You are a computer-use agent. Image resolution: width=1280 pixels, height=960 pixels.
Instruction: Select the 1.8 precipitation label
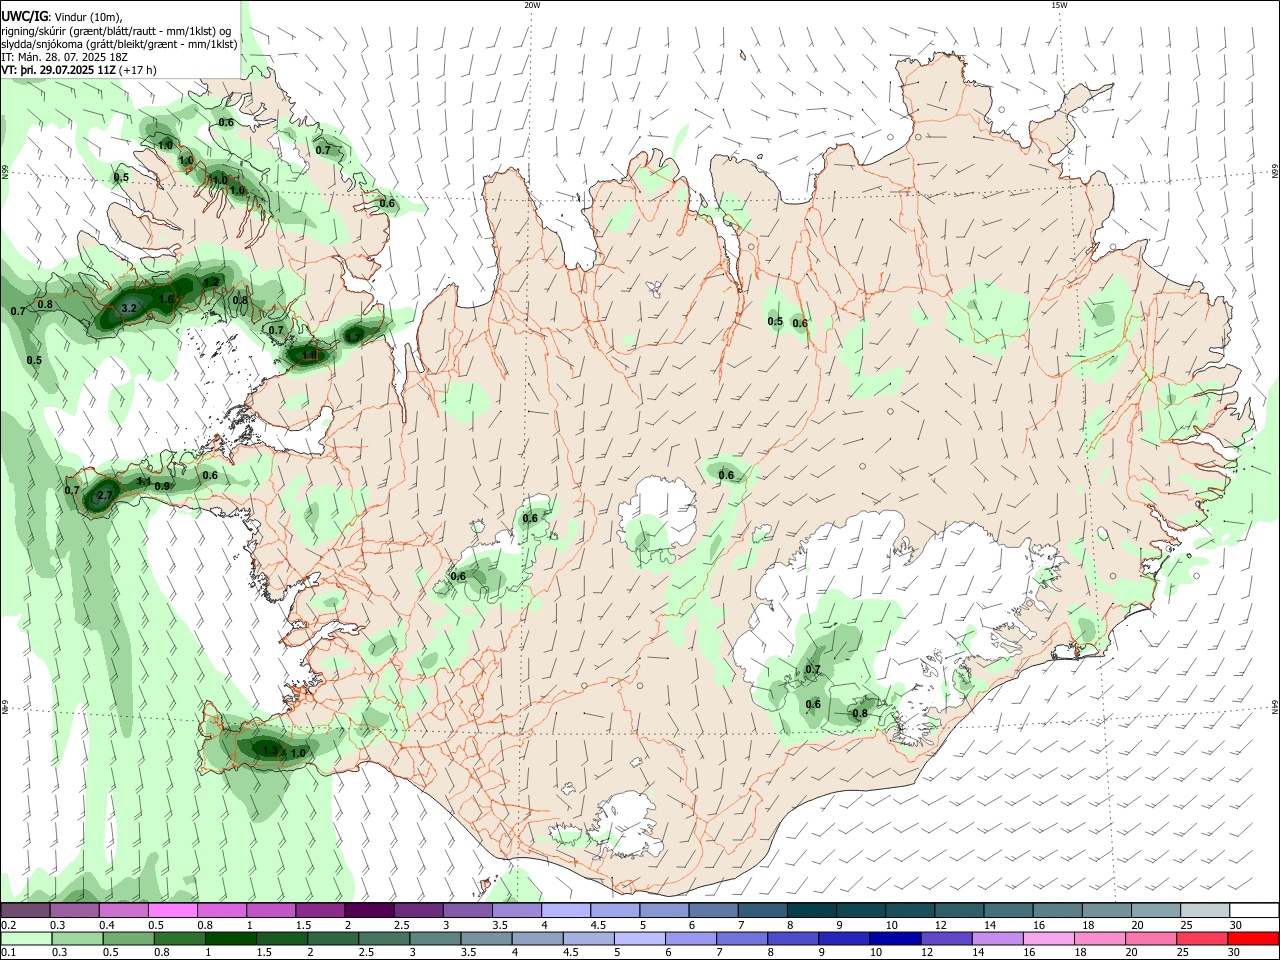(309, 355)
